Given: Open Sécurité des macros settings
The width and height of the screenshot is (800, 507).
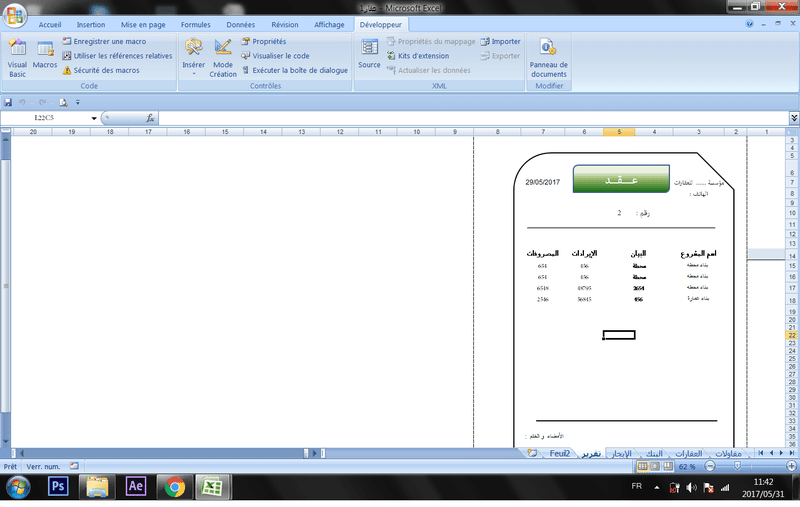Looking at the screenshot, I should [100, 71].
